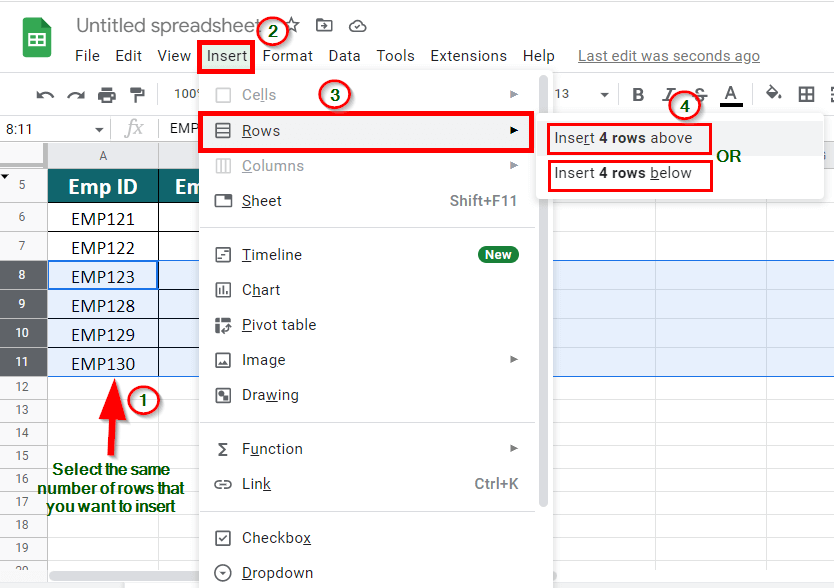
Task: Toggle italic formatting
Action: coord(669,95)
